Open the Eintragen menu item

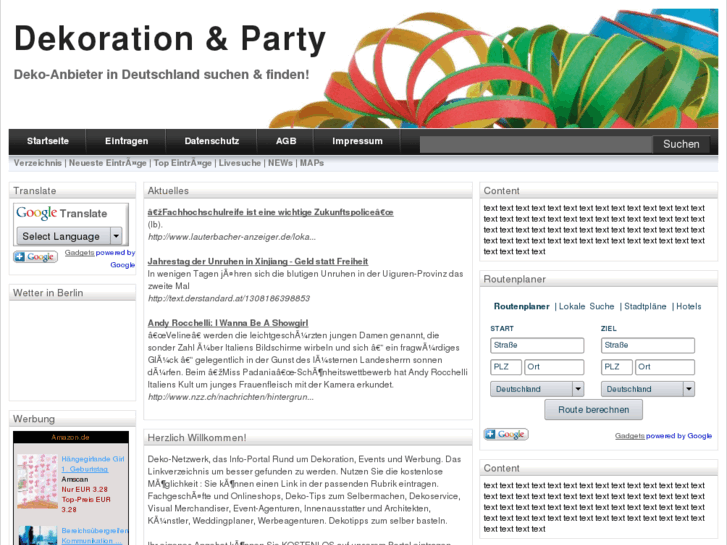[127, 141]
